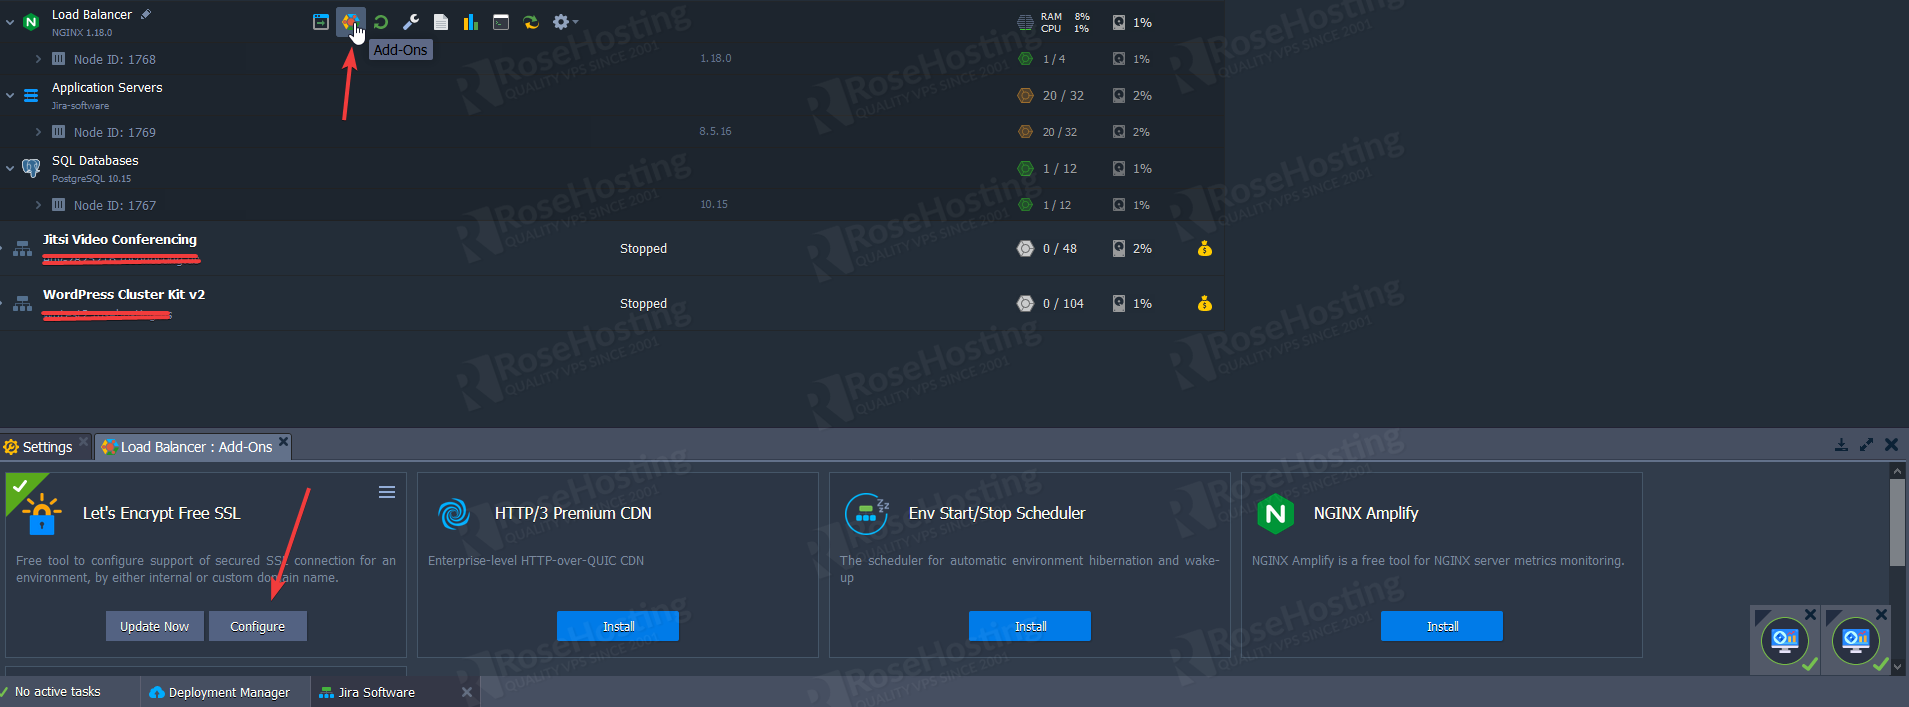Launch Load Balancer Web SSH terminal
Screen dimensions: 1909x707
coord(501,22)
